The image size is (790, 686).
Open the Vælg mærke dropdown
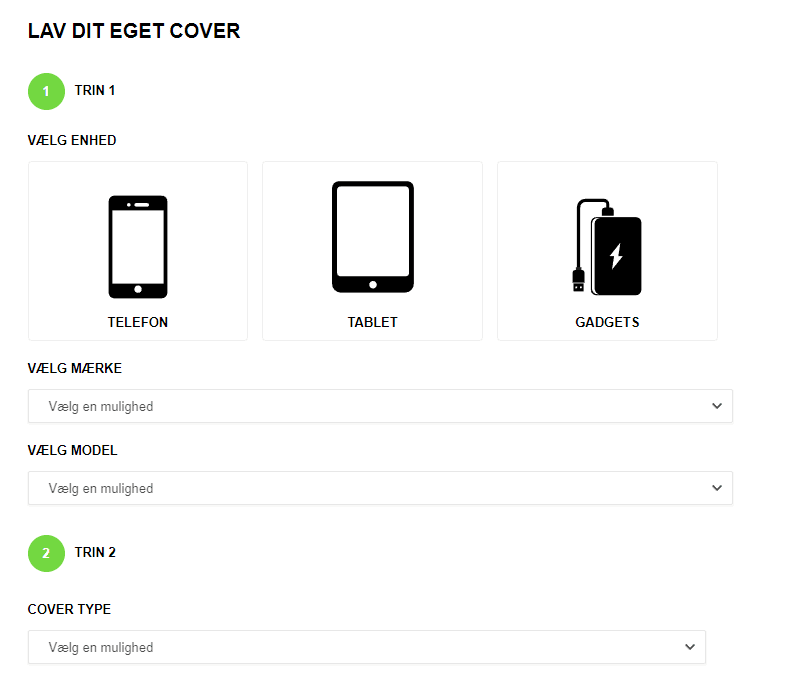[380, 406]
